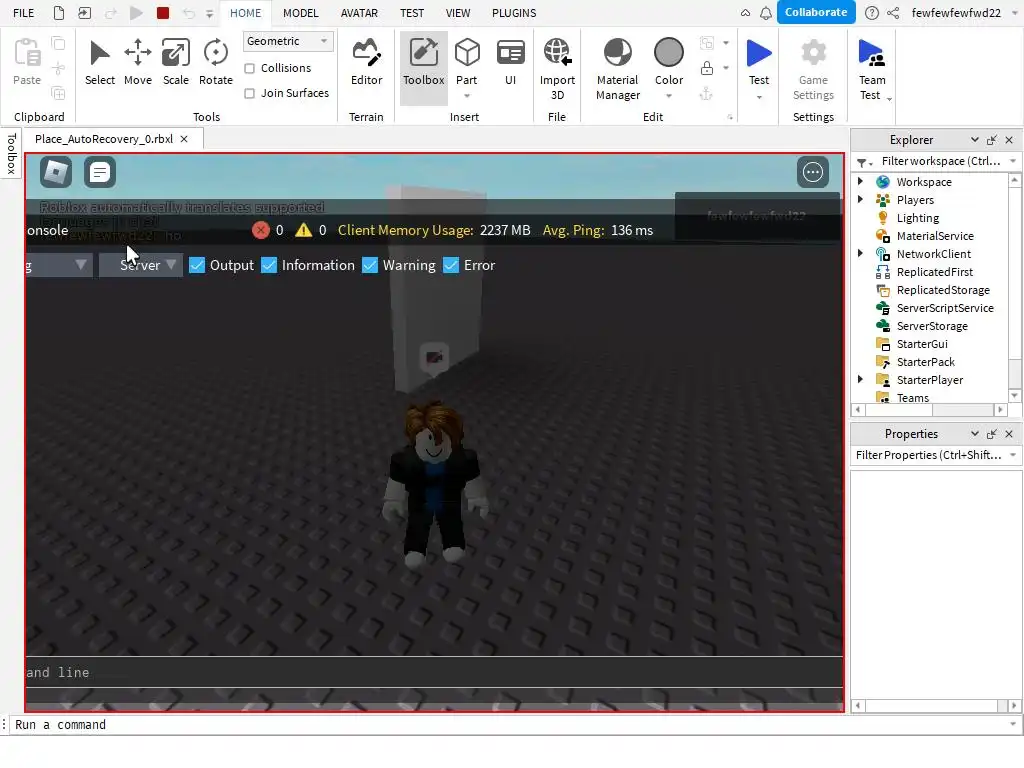Screen dimensions: 1024x768
Task: Click the Explorer horizontal scrollbar
Action: tap(928, 409)
